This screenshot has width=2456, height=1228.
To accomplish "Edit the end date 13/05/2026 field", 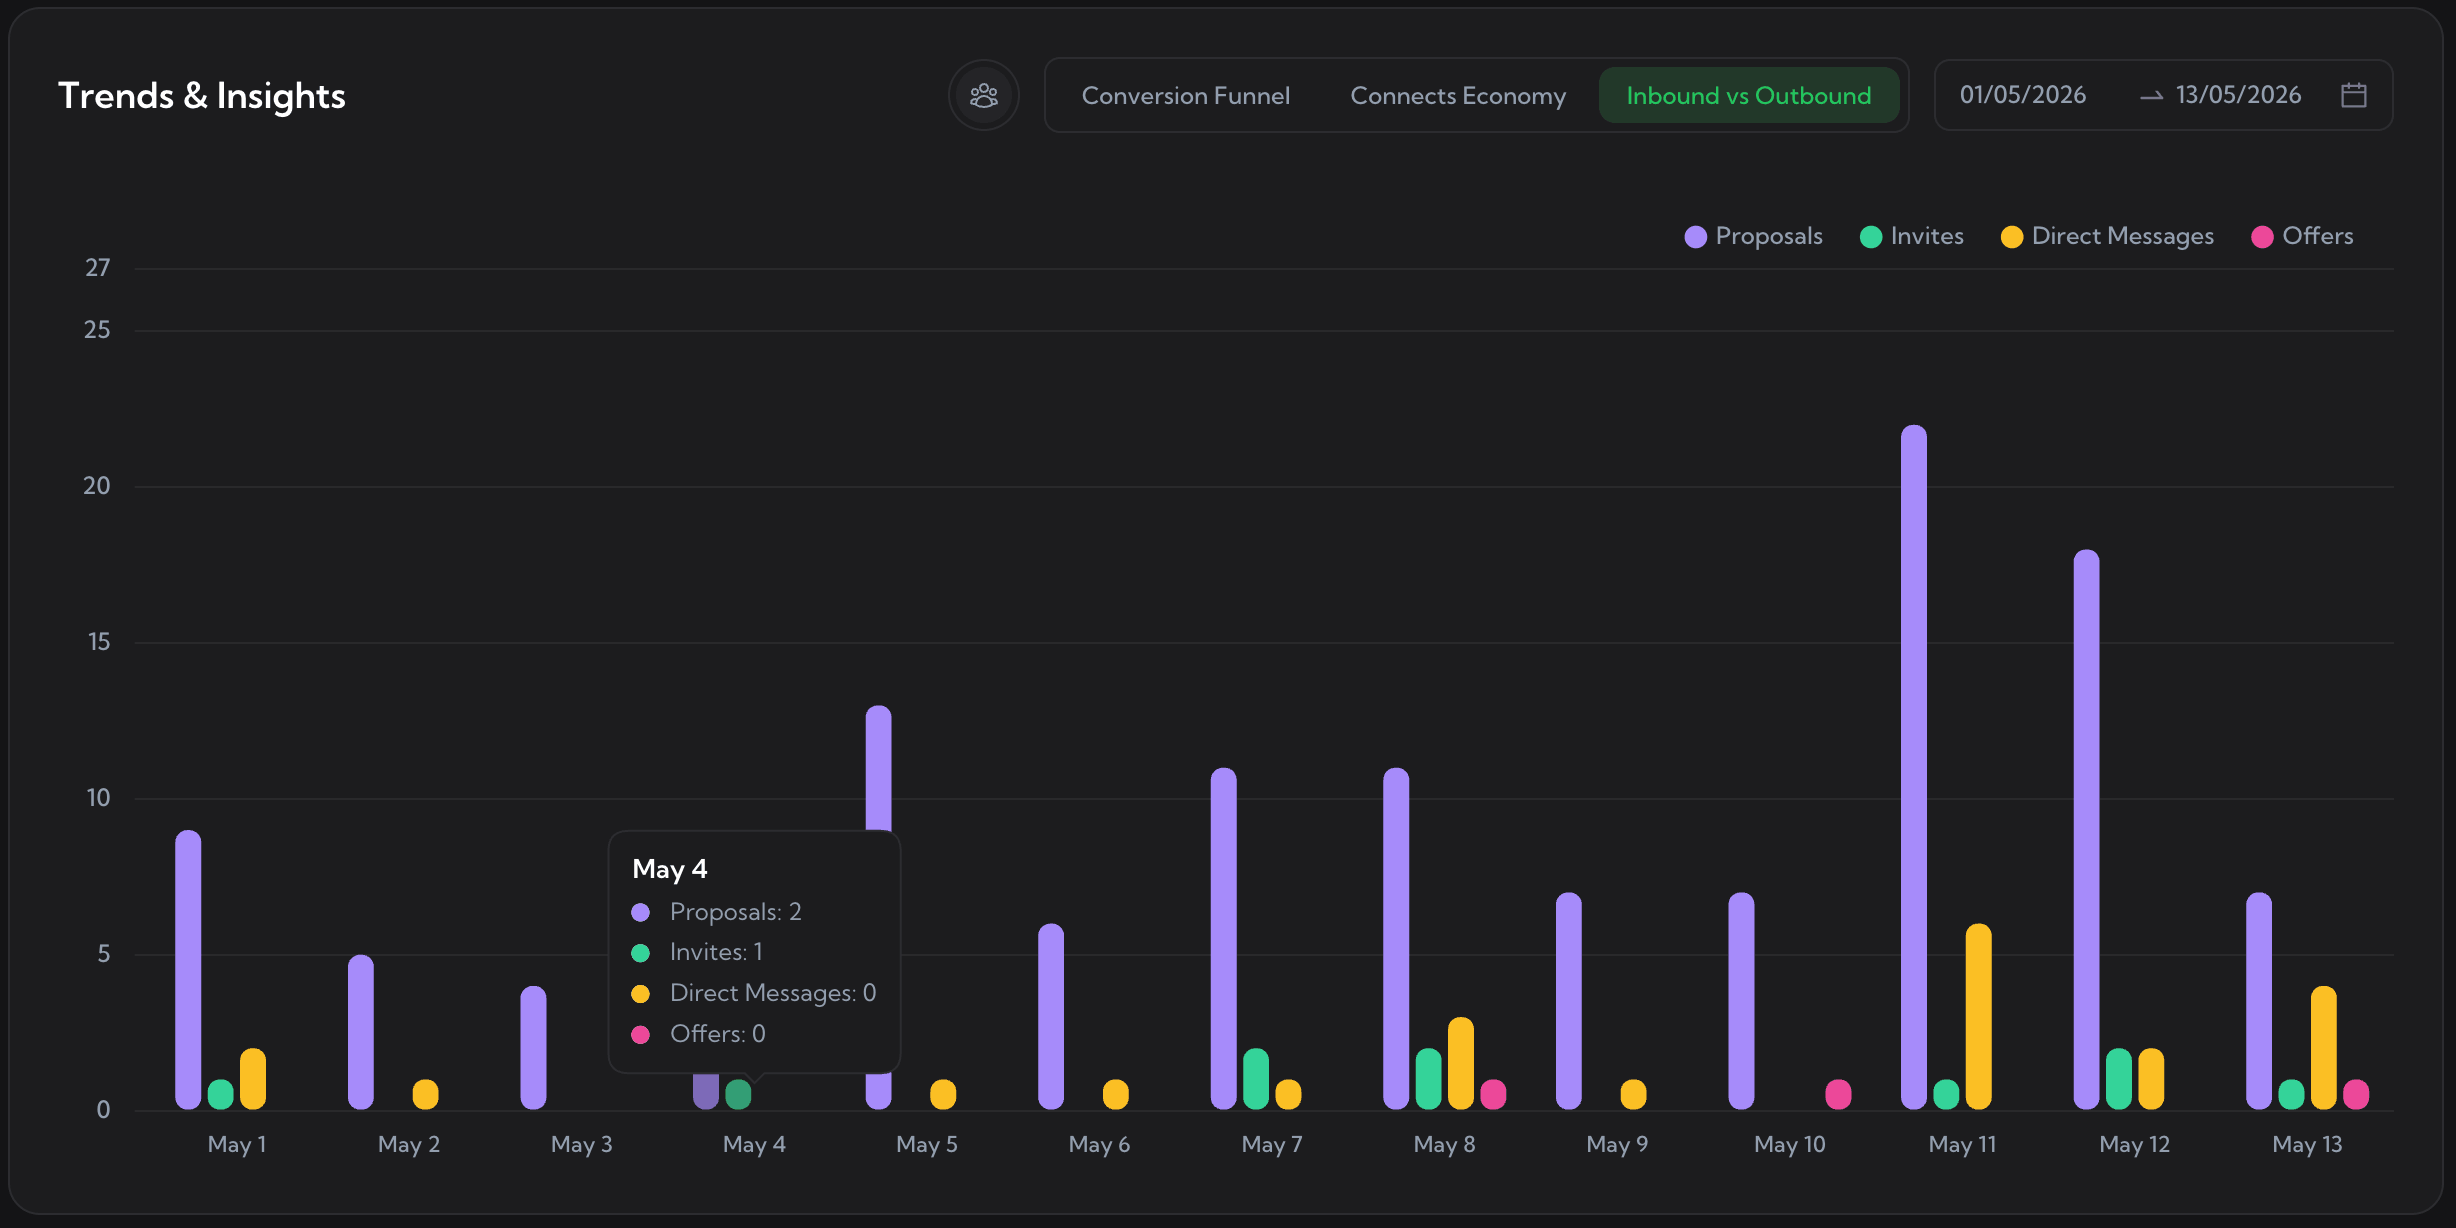I will click(2238, 95).
